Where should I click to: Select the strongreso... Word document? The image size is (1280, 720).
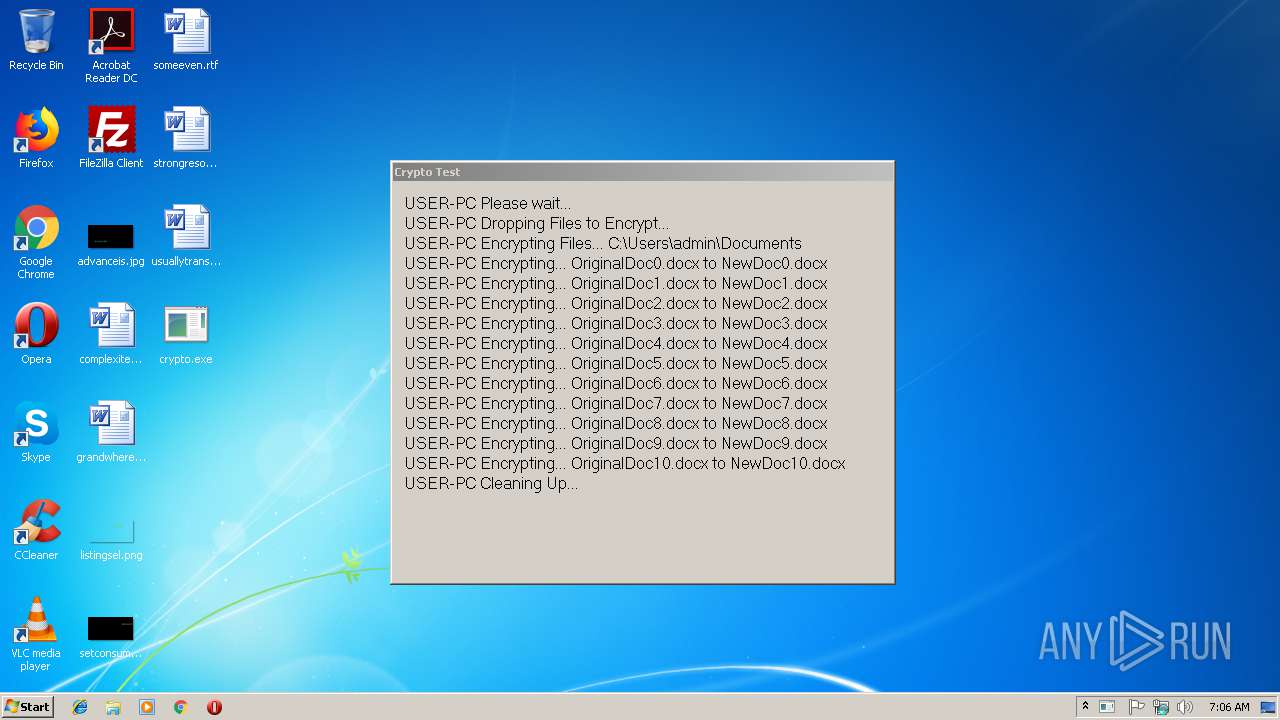tap(186, 138)
